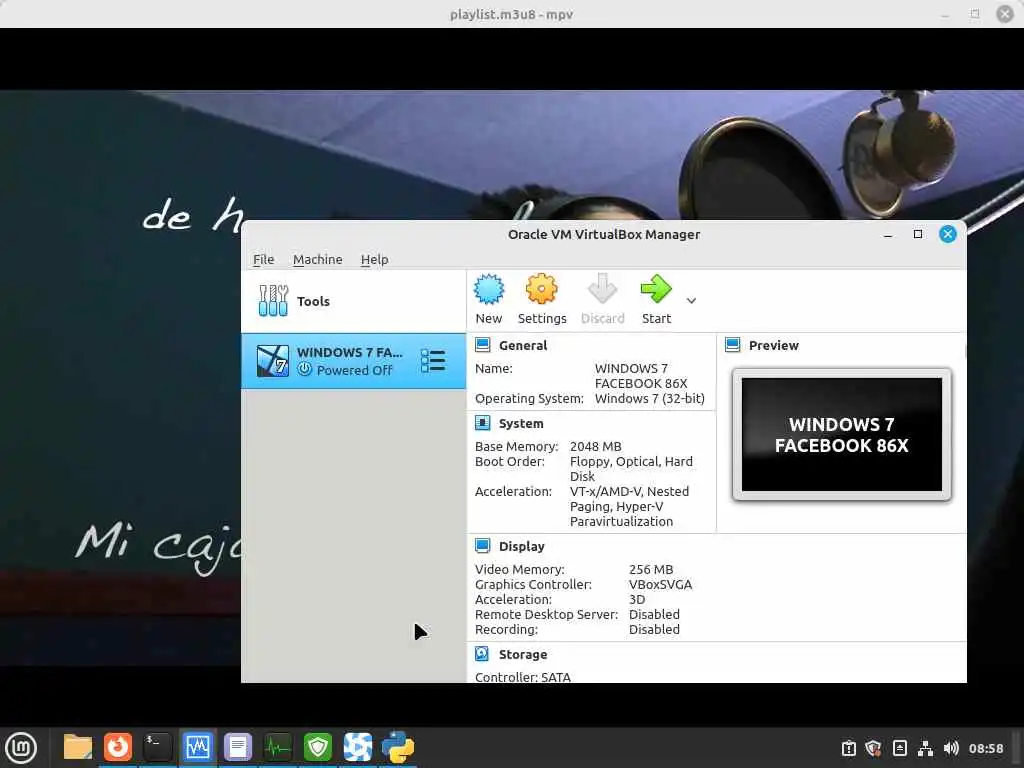
Task: Open the system monitor taskbar icon
Action: pyautogui.click(x=278, y=747)
